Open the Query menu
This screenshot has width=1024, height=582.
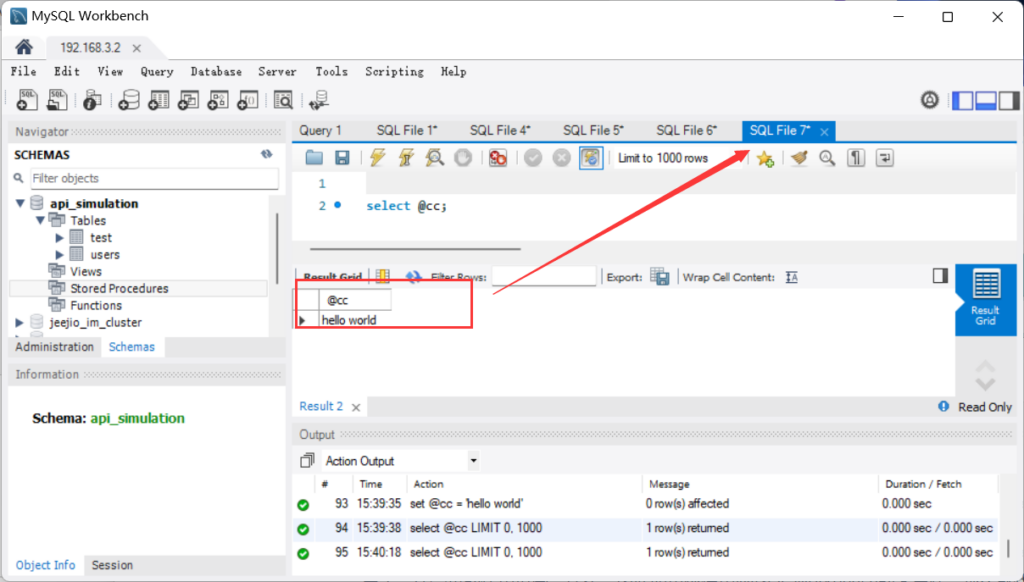click(x=157, y=71)
